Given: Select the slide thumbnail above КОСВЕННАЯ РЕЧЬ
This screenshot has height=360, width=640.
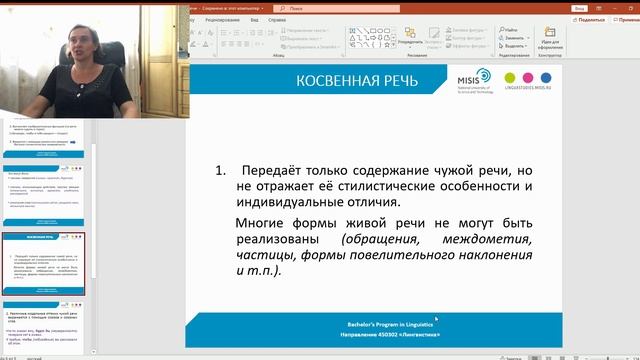Looking at the screenshot, I should click(44, 196).
